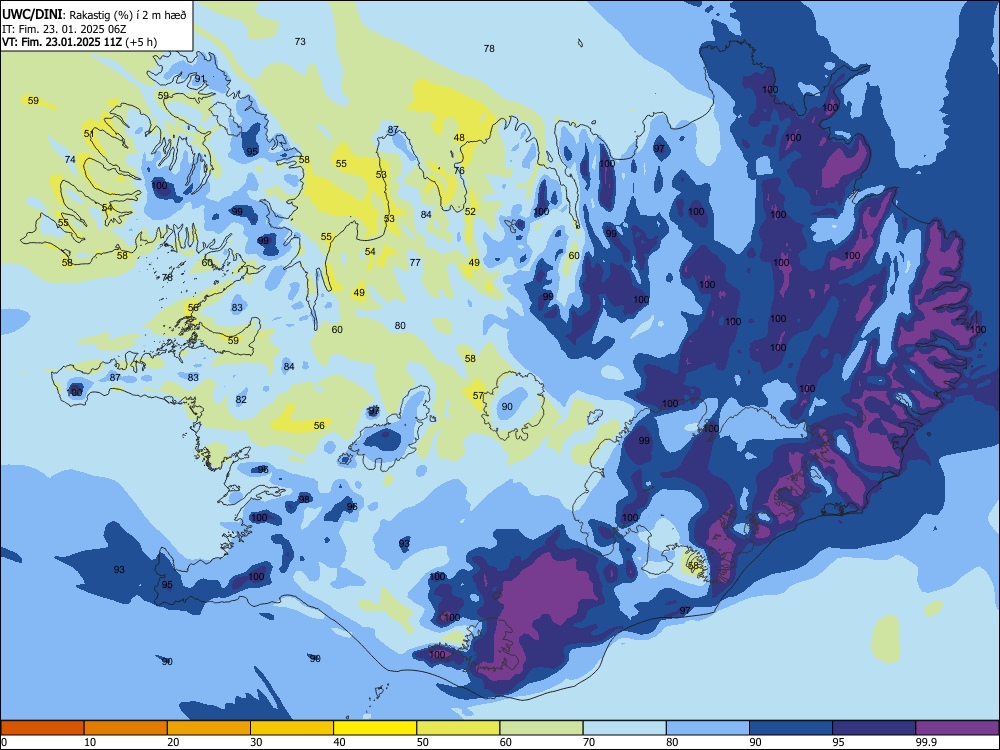Viewport: 1000px width, 750px height.
Task: Click the 'VT: Fim. 23.01.2025 11Z (+5 h)' line
Action: click(x=79, y=42)
